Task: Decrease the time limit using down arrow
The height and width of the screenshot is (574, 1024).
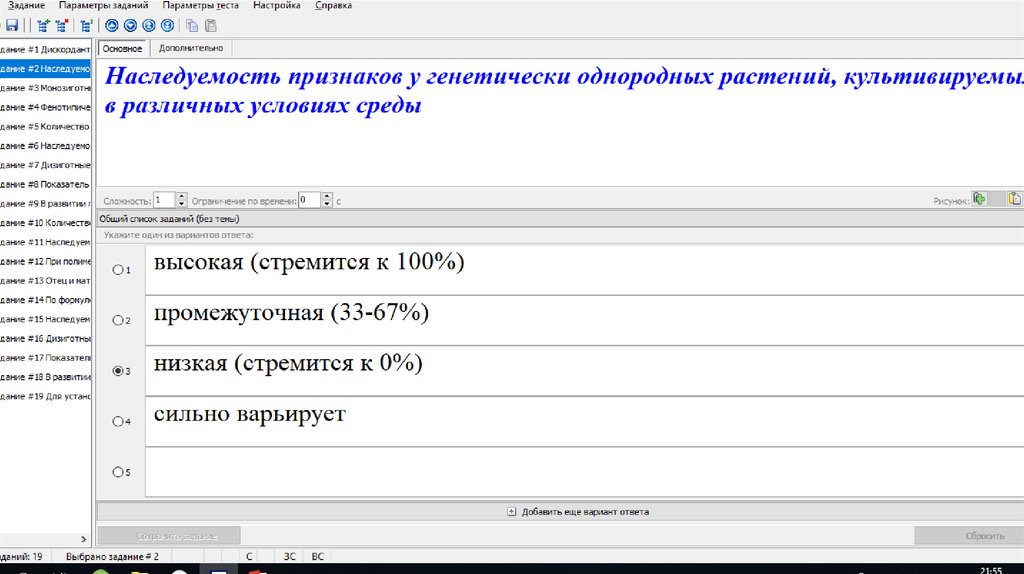Action: pyautogui.click(x=327, y=204)
